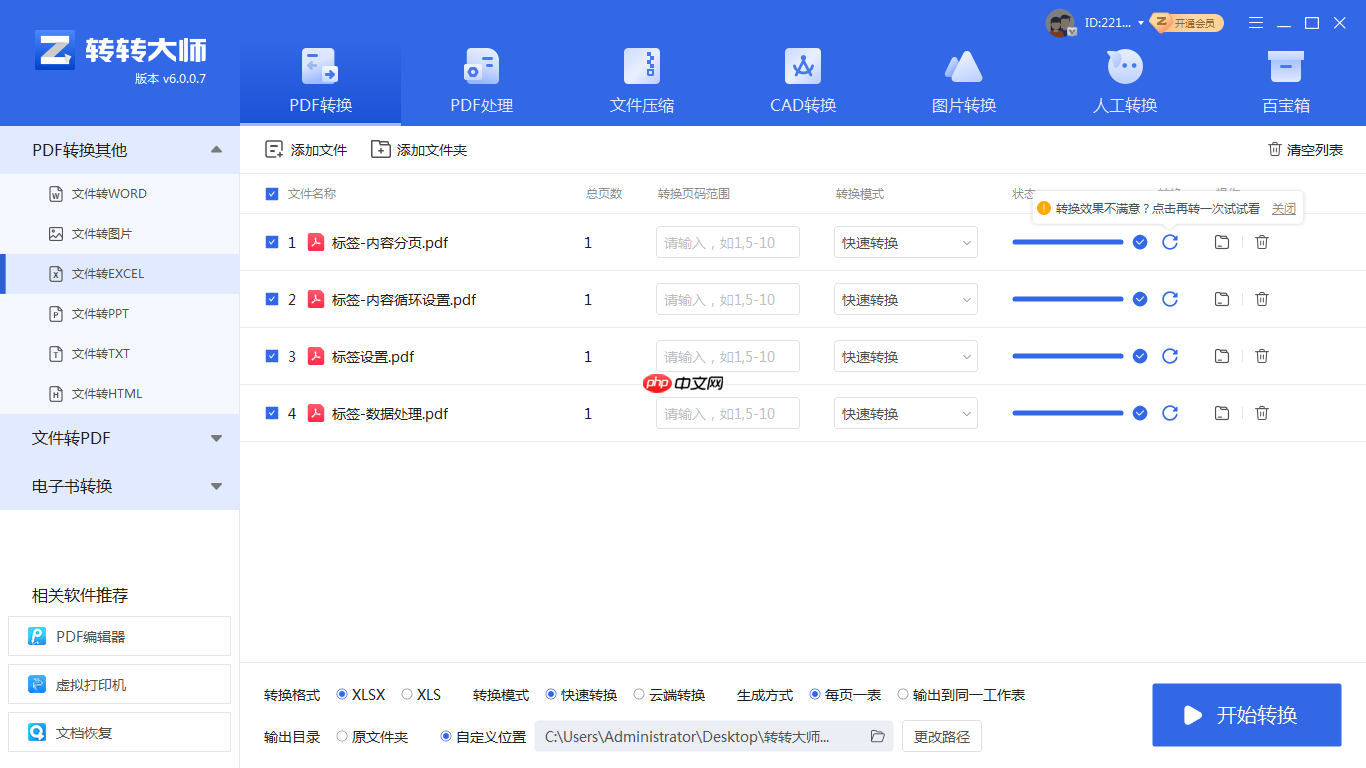Open output folder for 标签-数据处理.pdf
The height and width of the screenshot is (768, 1366).
[1221, 413]
